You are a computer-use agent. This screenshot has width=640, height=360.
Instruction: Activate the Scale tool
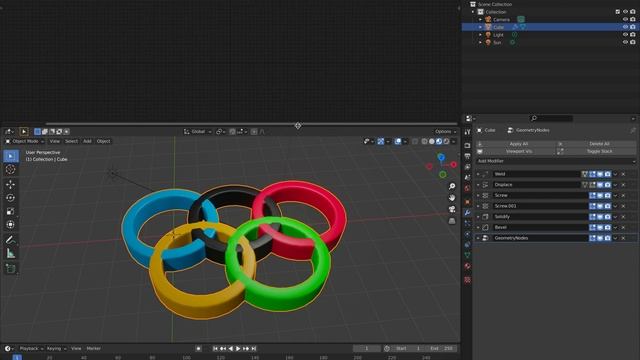11,211
